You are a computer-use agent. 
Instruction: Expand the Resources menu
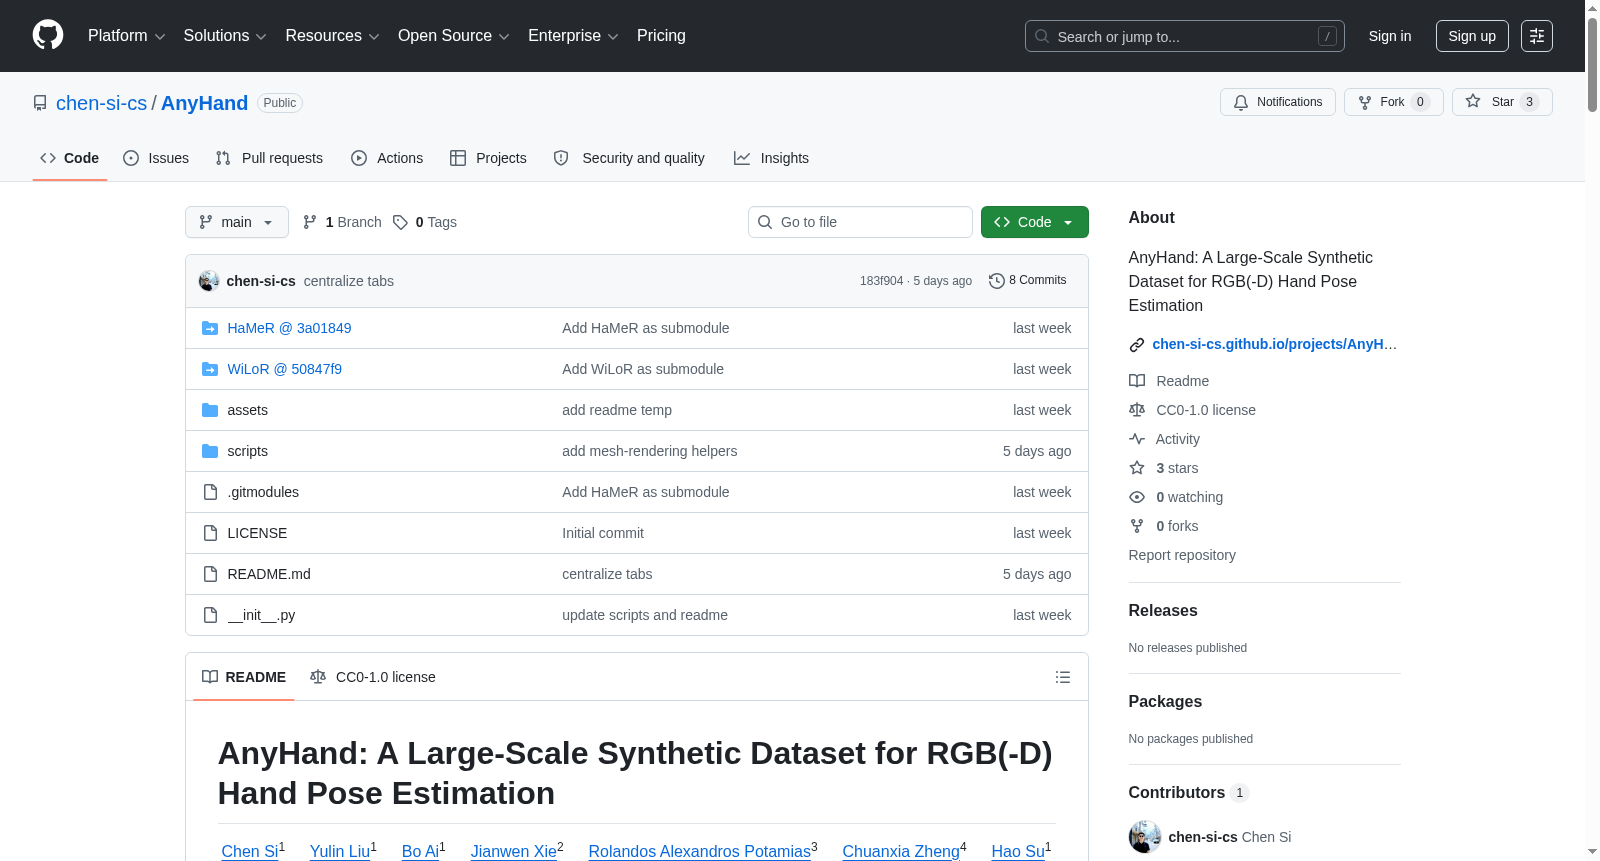point(332,36)
